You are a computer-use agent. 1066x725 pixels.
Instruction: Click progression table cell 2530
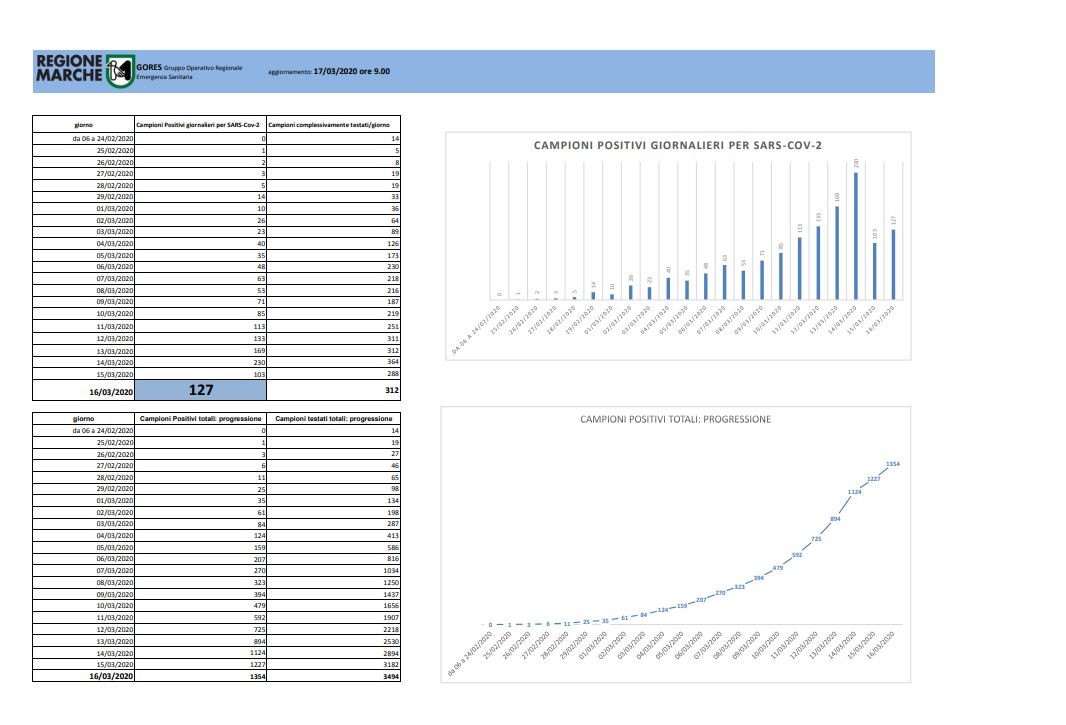point(333,641)
